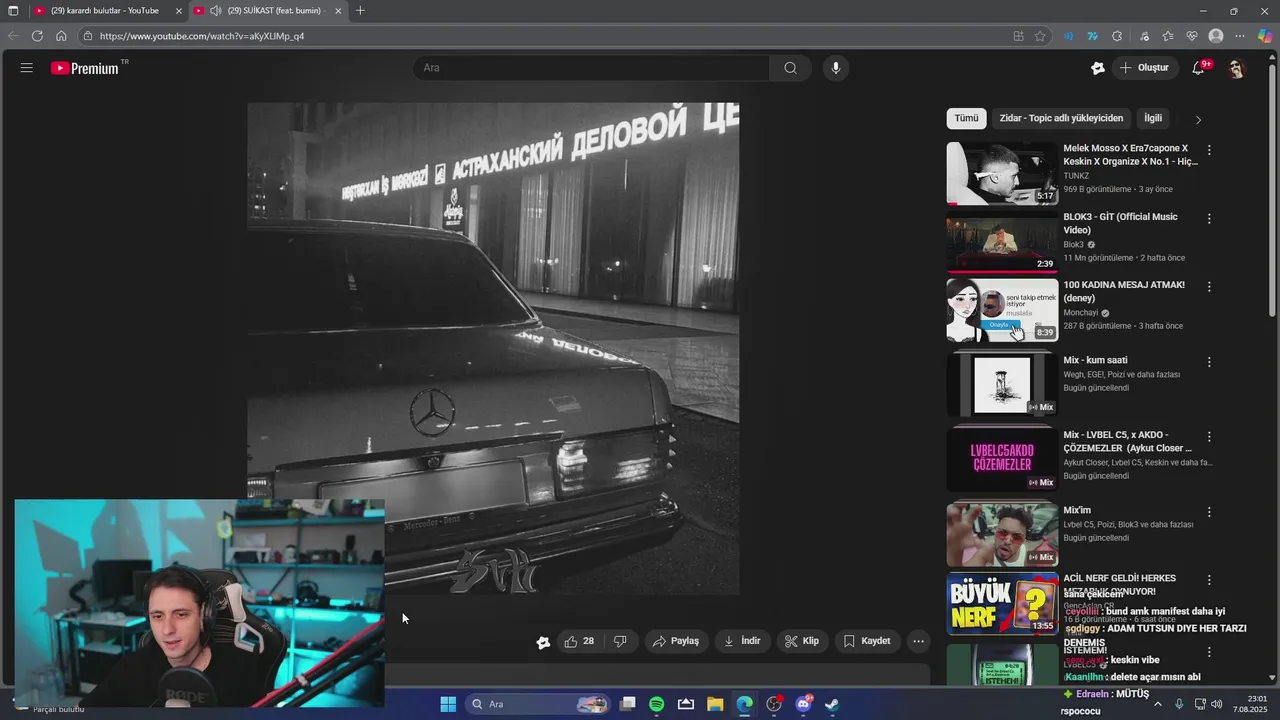
Task: Open more actions ellipsis below video
Action: point(918,641)
